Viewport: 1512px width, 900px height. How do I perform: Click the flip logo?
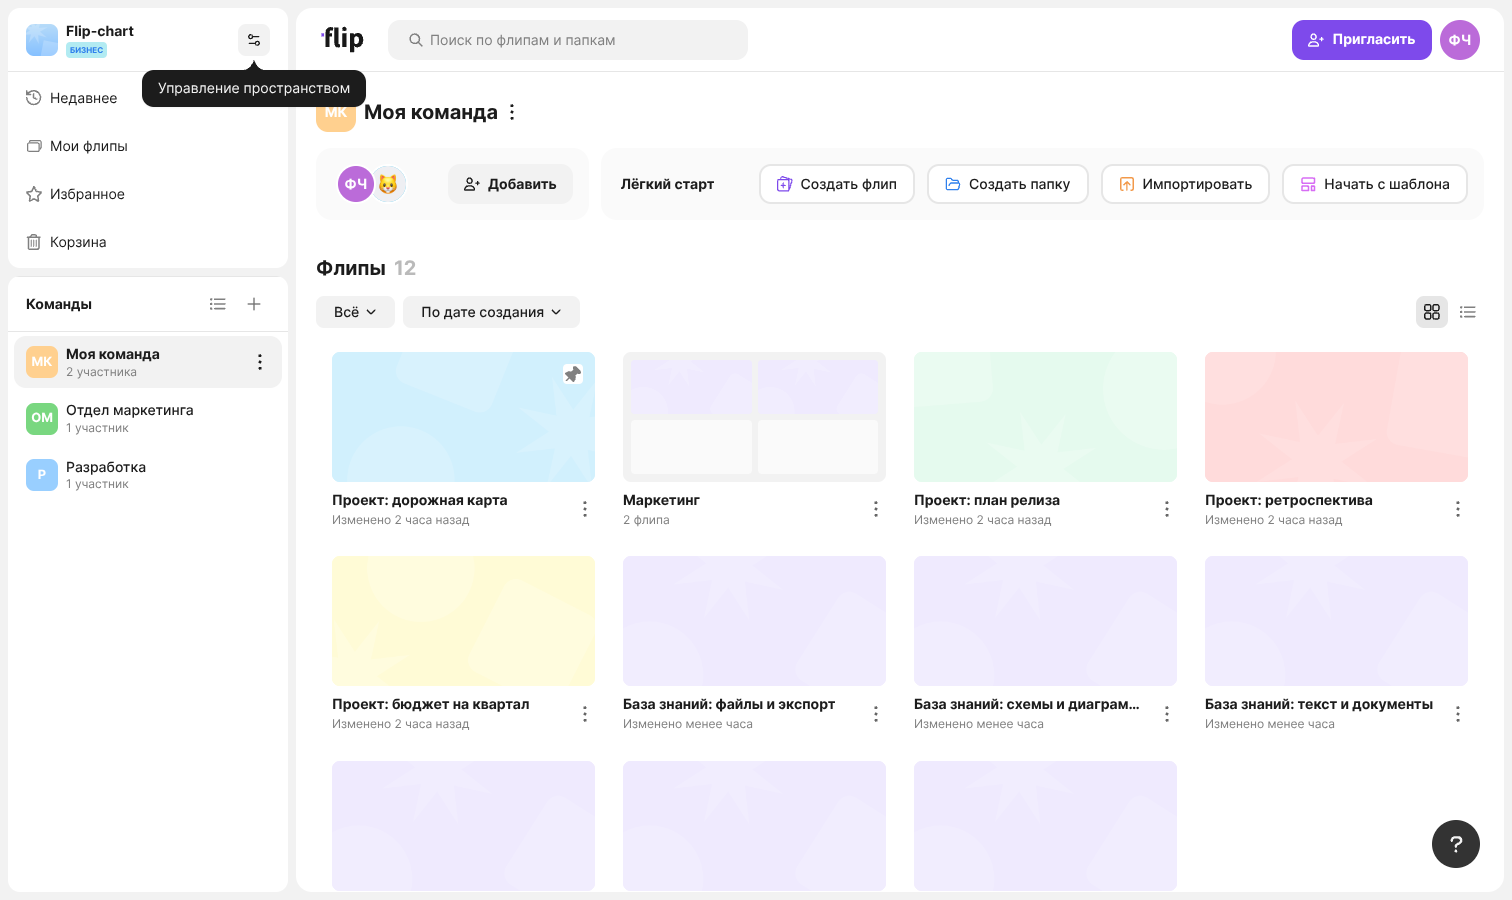point(342,39)
